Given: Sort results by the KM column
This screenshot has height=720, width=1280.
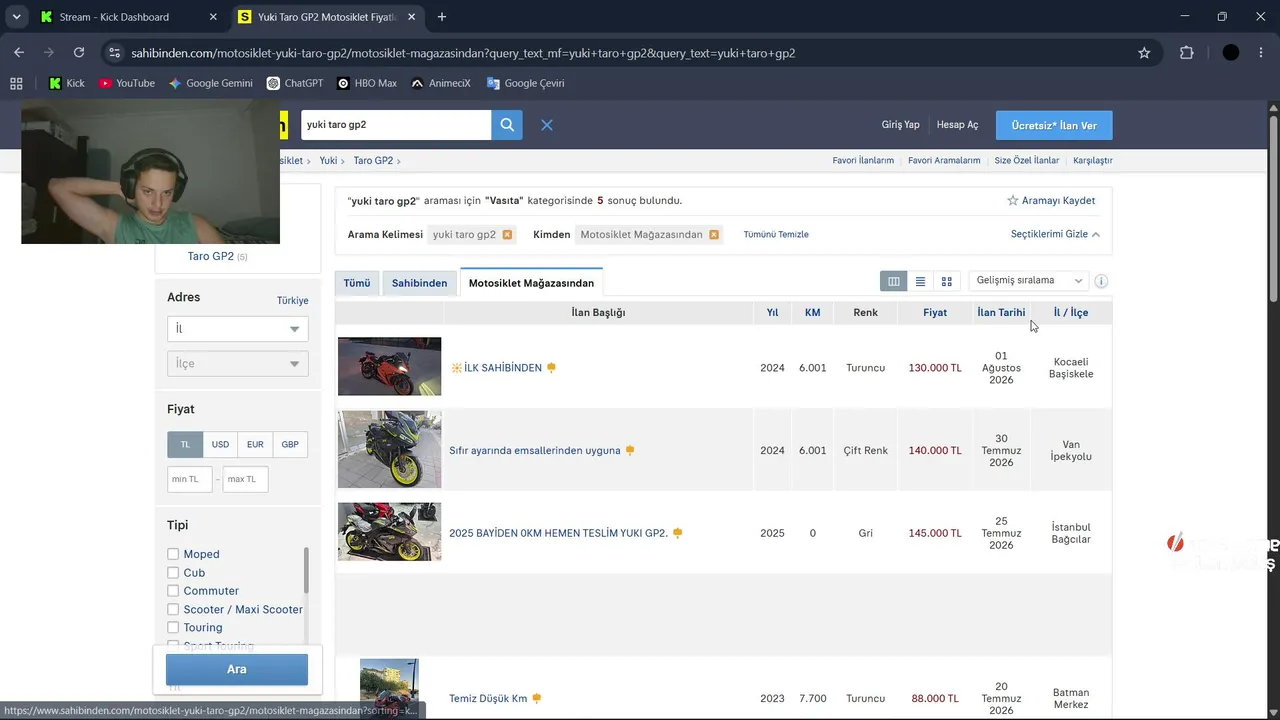Looking at the screenshot, I should [813, 313].
